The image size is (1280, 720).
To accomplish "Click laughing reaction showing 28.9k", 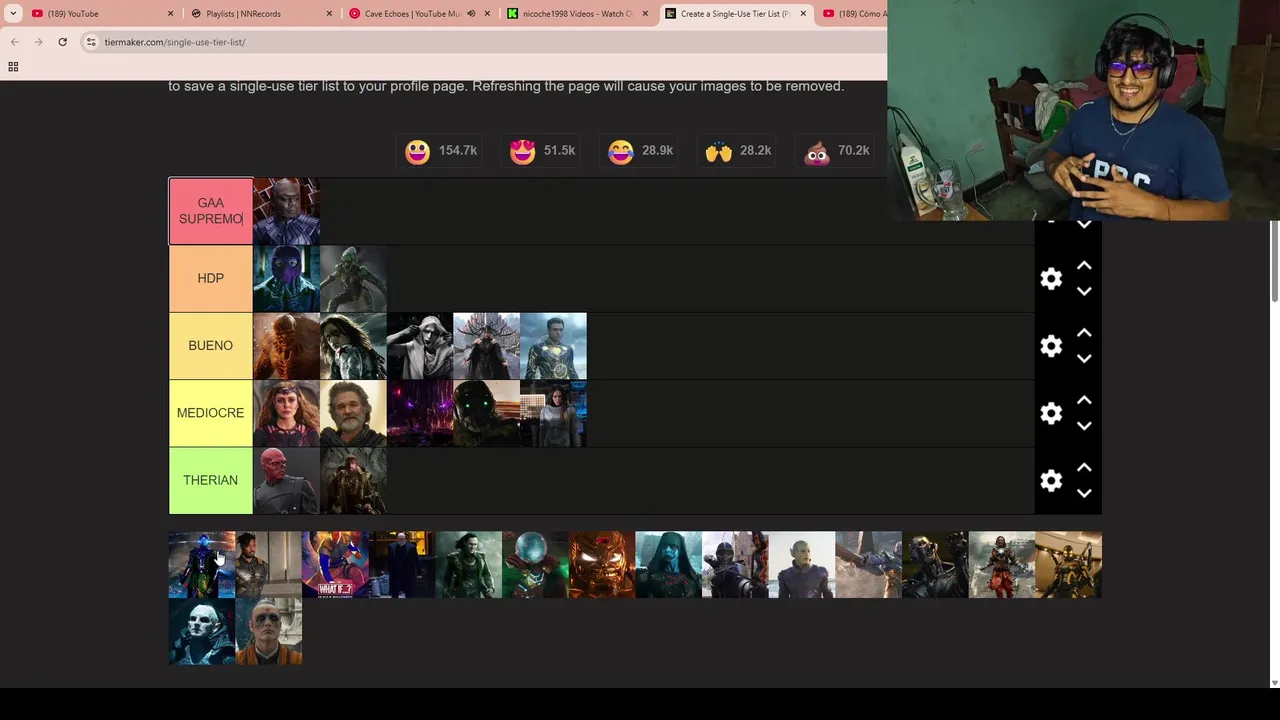I will [x=640, y=151].
